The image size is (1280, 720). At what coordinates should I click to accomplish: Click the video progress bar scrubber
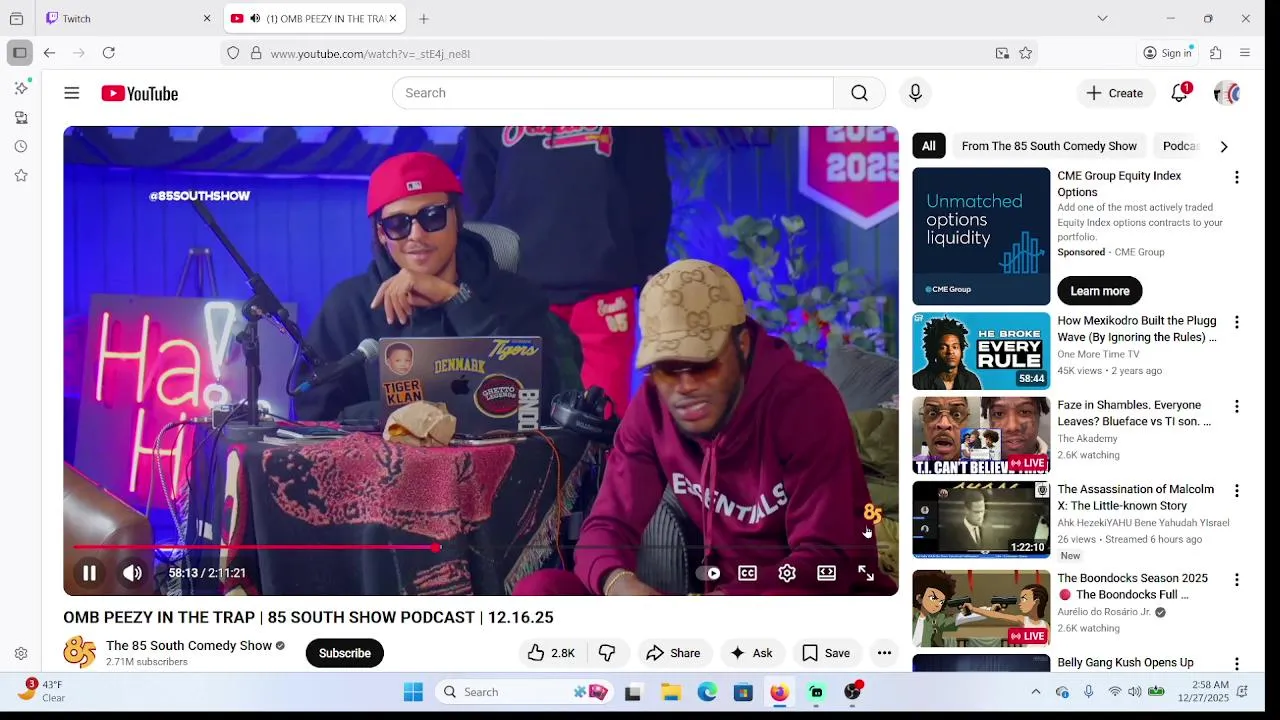[436, 547]
